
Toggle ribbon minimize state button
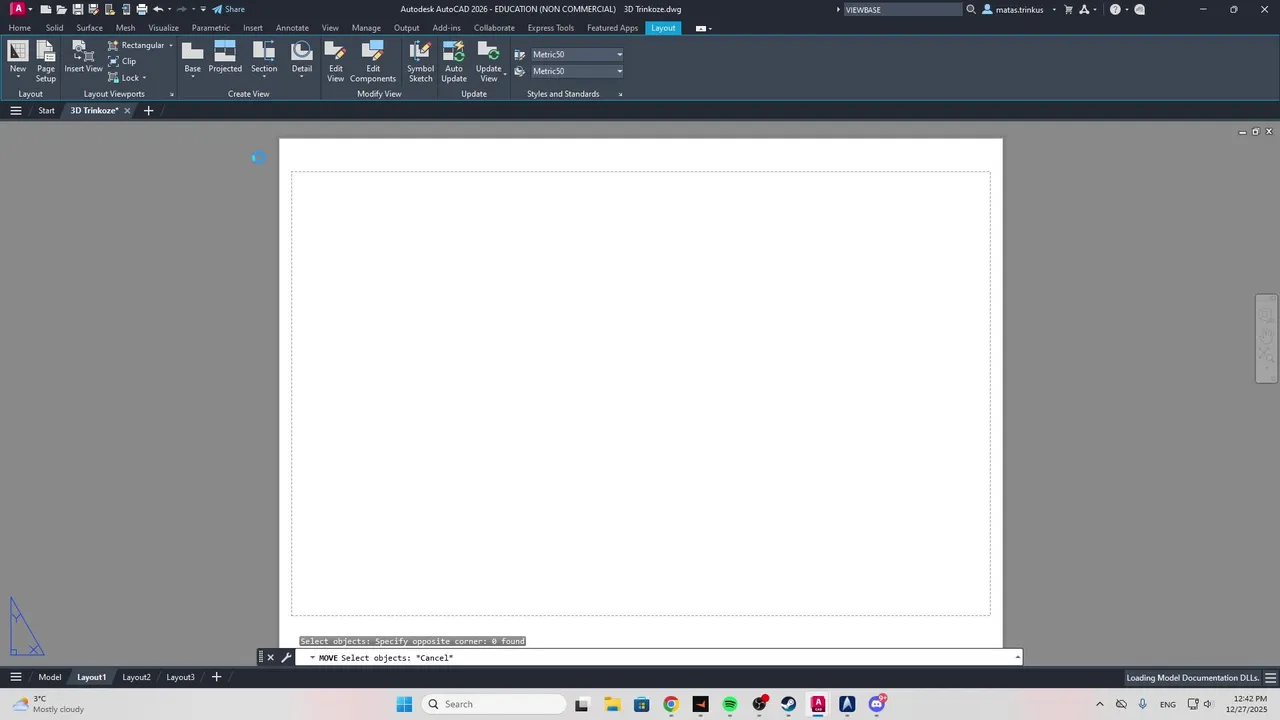702,28
